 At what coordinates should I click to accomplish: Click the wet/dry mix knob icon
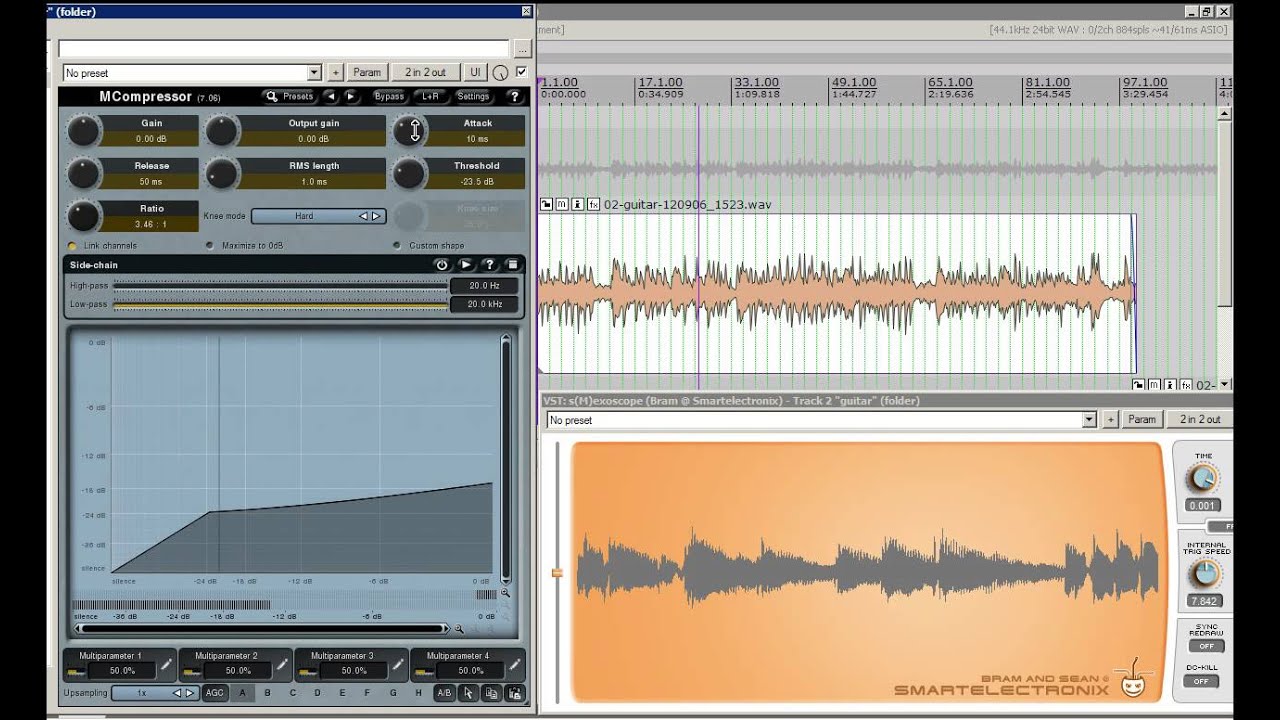501,73
